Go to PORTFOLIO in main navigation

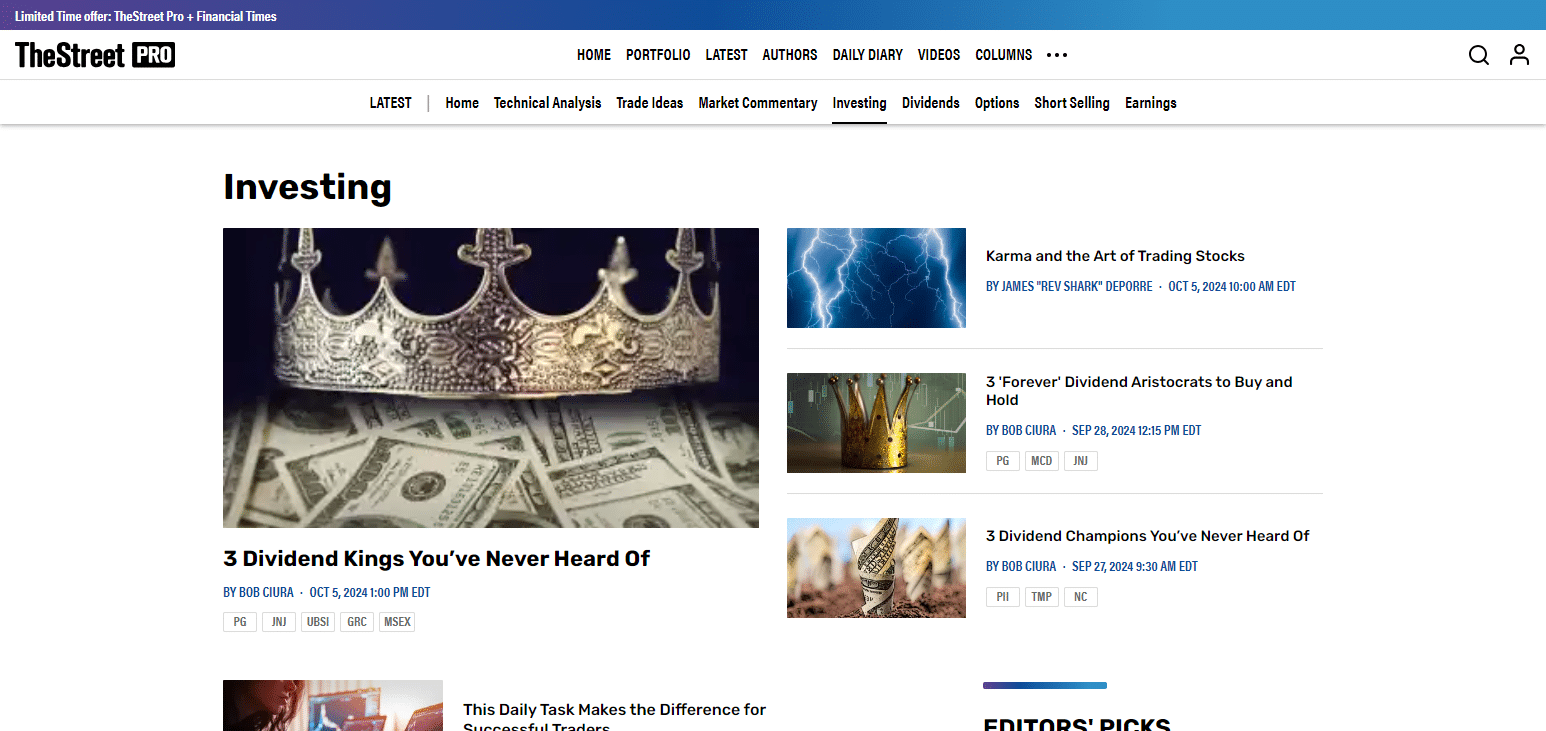coord(658,55)
